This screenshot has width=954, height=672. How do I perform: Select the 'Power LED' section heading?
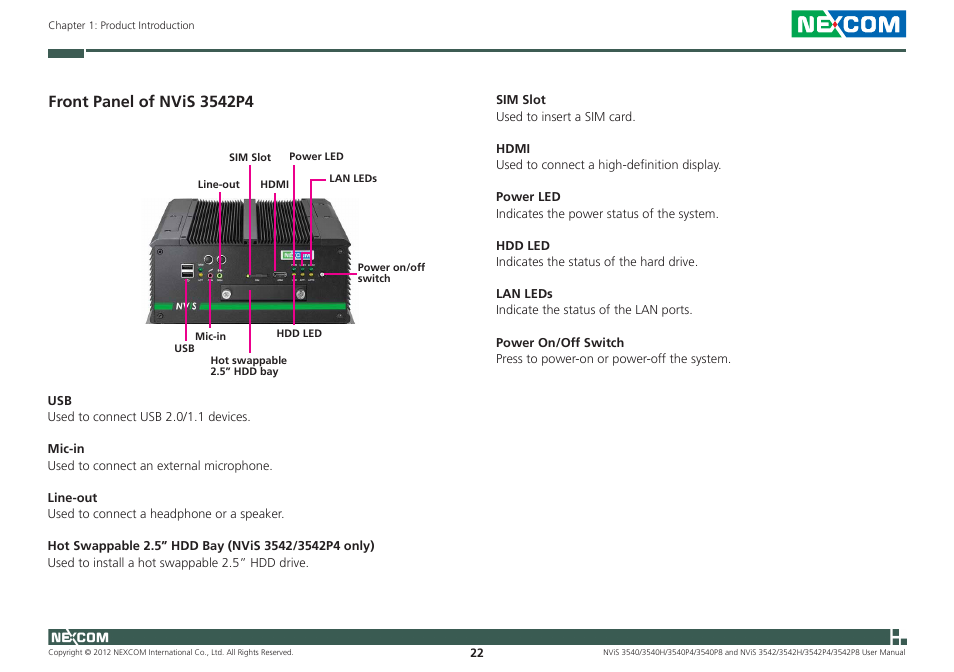528,197
